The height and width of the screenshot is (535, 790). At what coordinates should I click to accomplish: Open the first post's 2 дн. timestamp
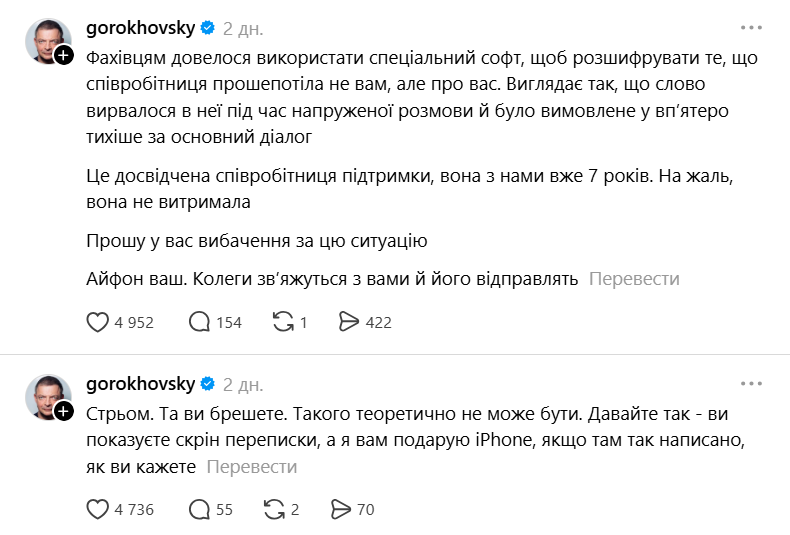point(243,29)
